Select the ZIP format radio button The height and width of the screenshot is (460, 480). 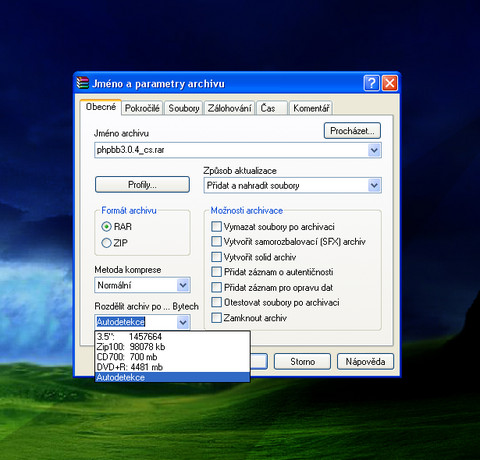106,243
